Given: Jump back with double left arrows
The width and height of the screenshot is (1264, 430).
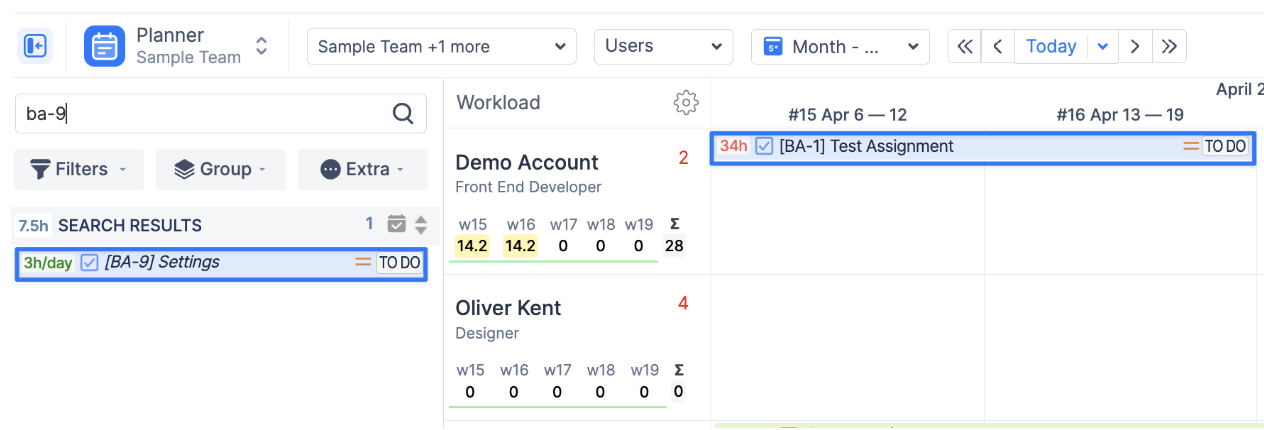Looking at the screenshot, I should click(964, 46).
